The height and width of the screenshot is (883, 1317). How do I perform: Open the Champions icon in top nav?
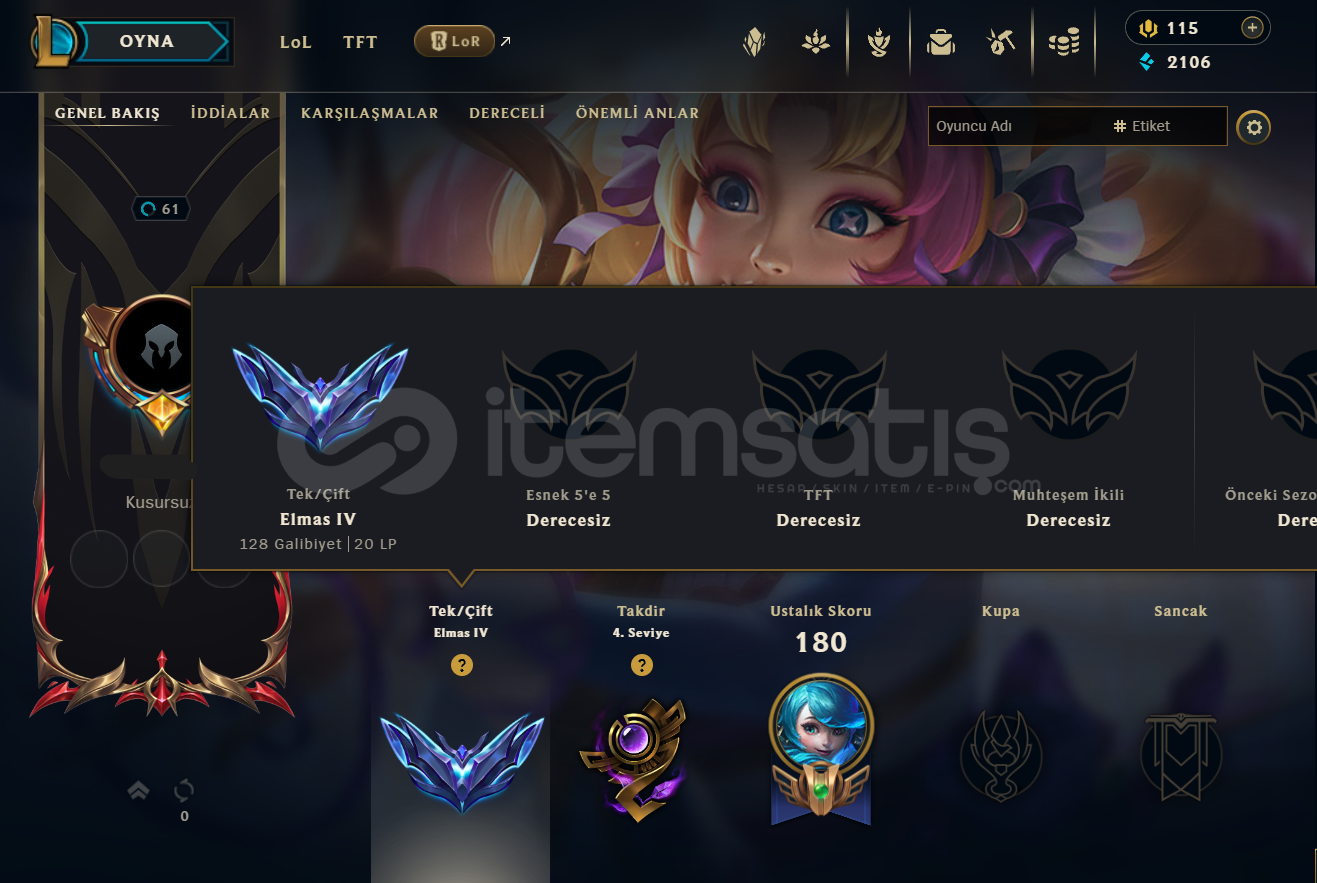point(755,42)
